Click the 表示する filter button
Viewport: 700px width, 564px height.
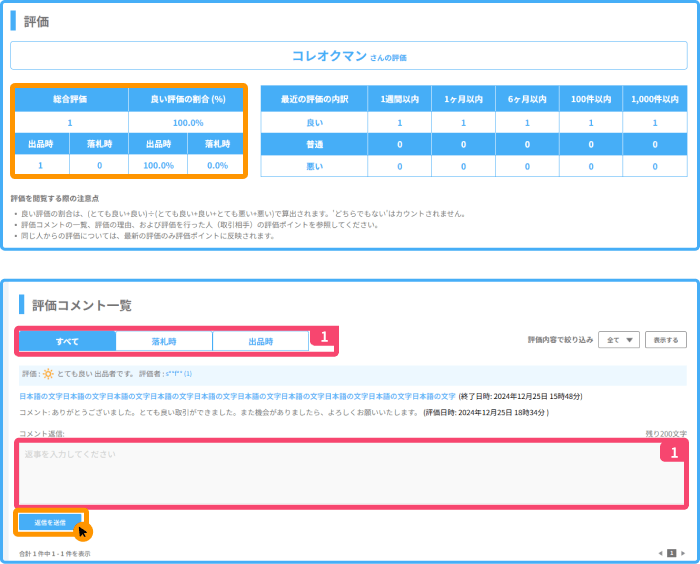[x=666, y=340]
